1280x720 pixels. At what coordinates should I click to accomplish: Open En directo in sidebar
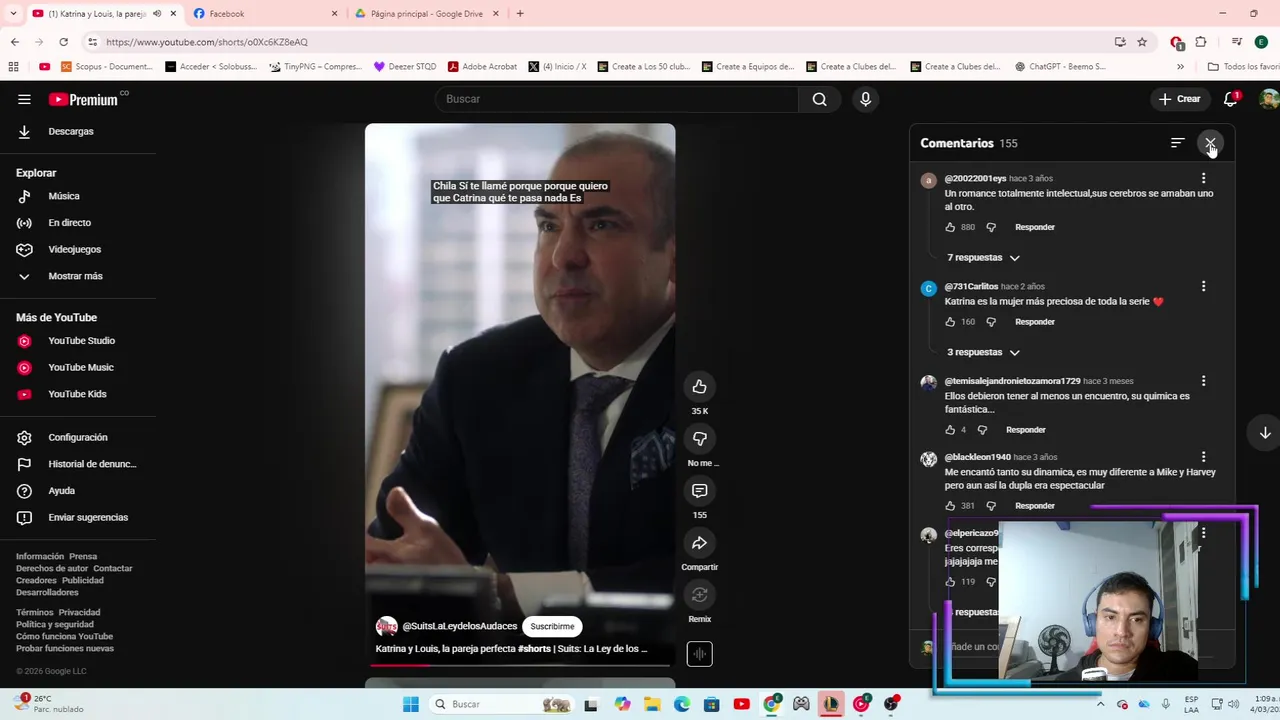(69, 223)
